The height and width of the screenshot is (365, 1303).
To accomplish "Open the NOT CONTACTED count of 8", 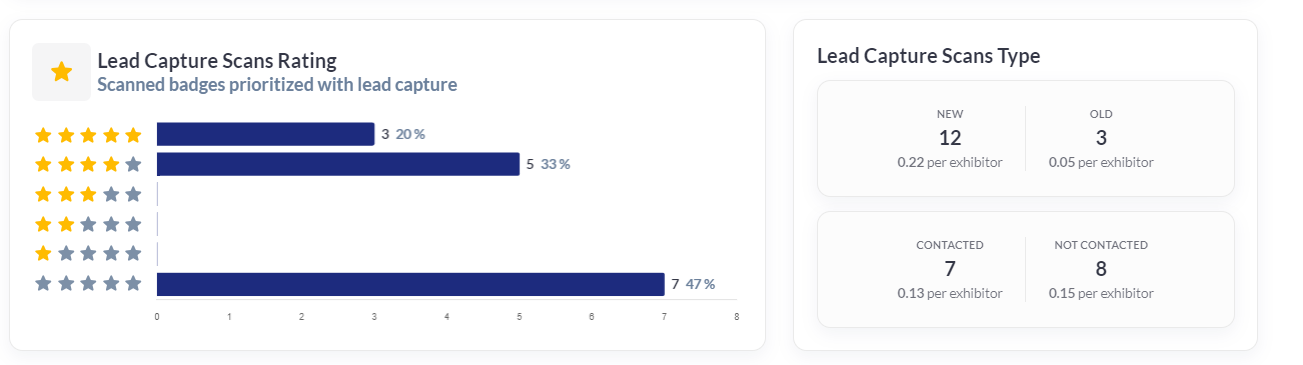I will (x=1101, y=269).
